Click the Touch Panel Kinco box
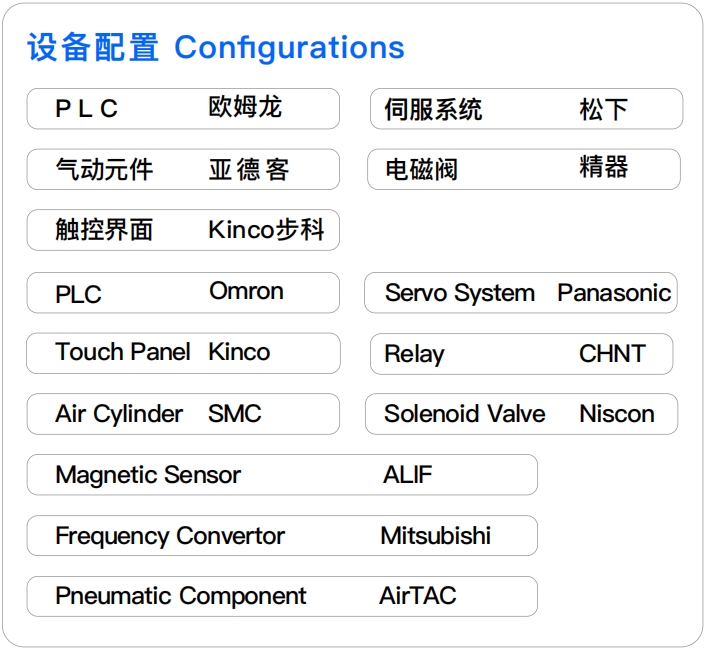706x651 pixels. pyautogui.click(x=183, y=353)
